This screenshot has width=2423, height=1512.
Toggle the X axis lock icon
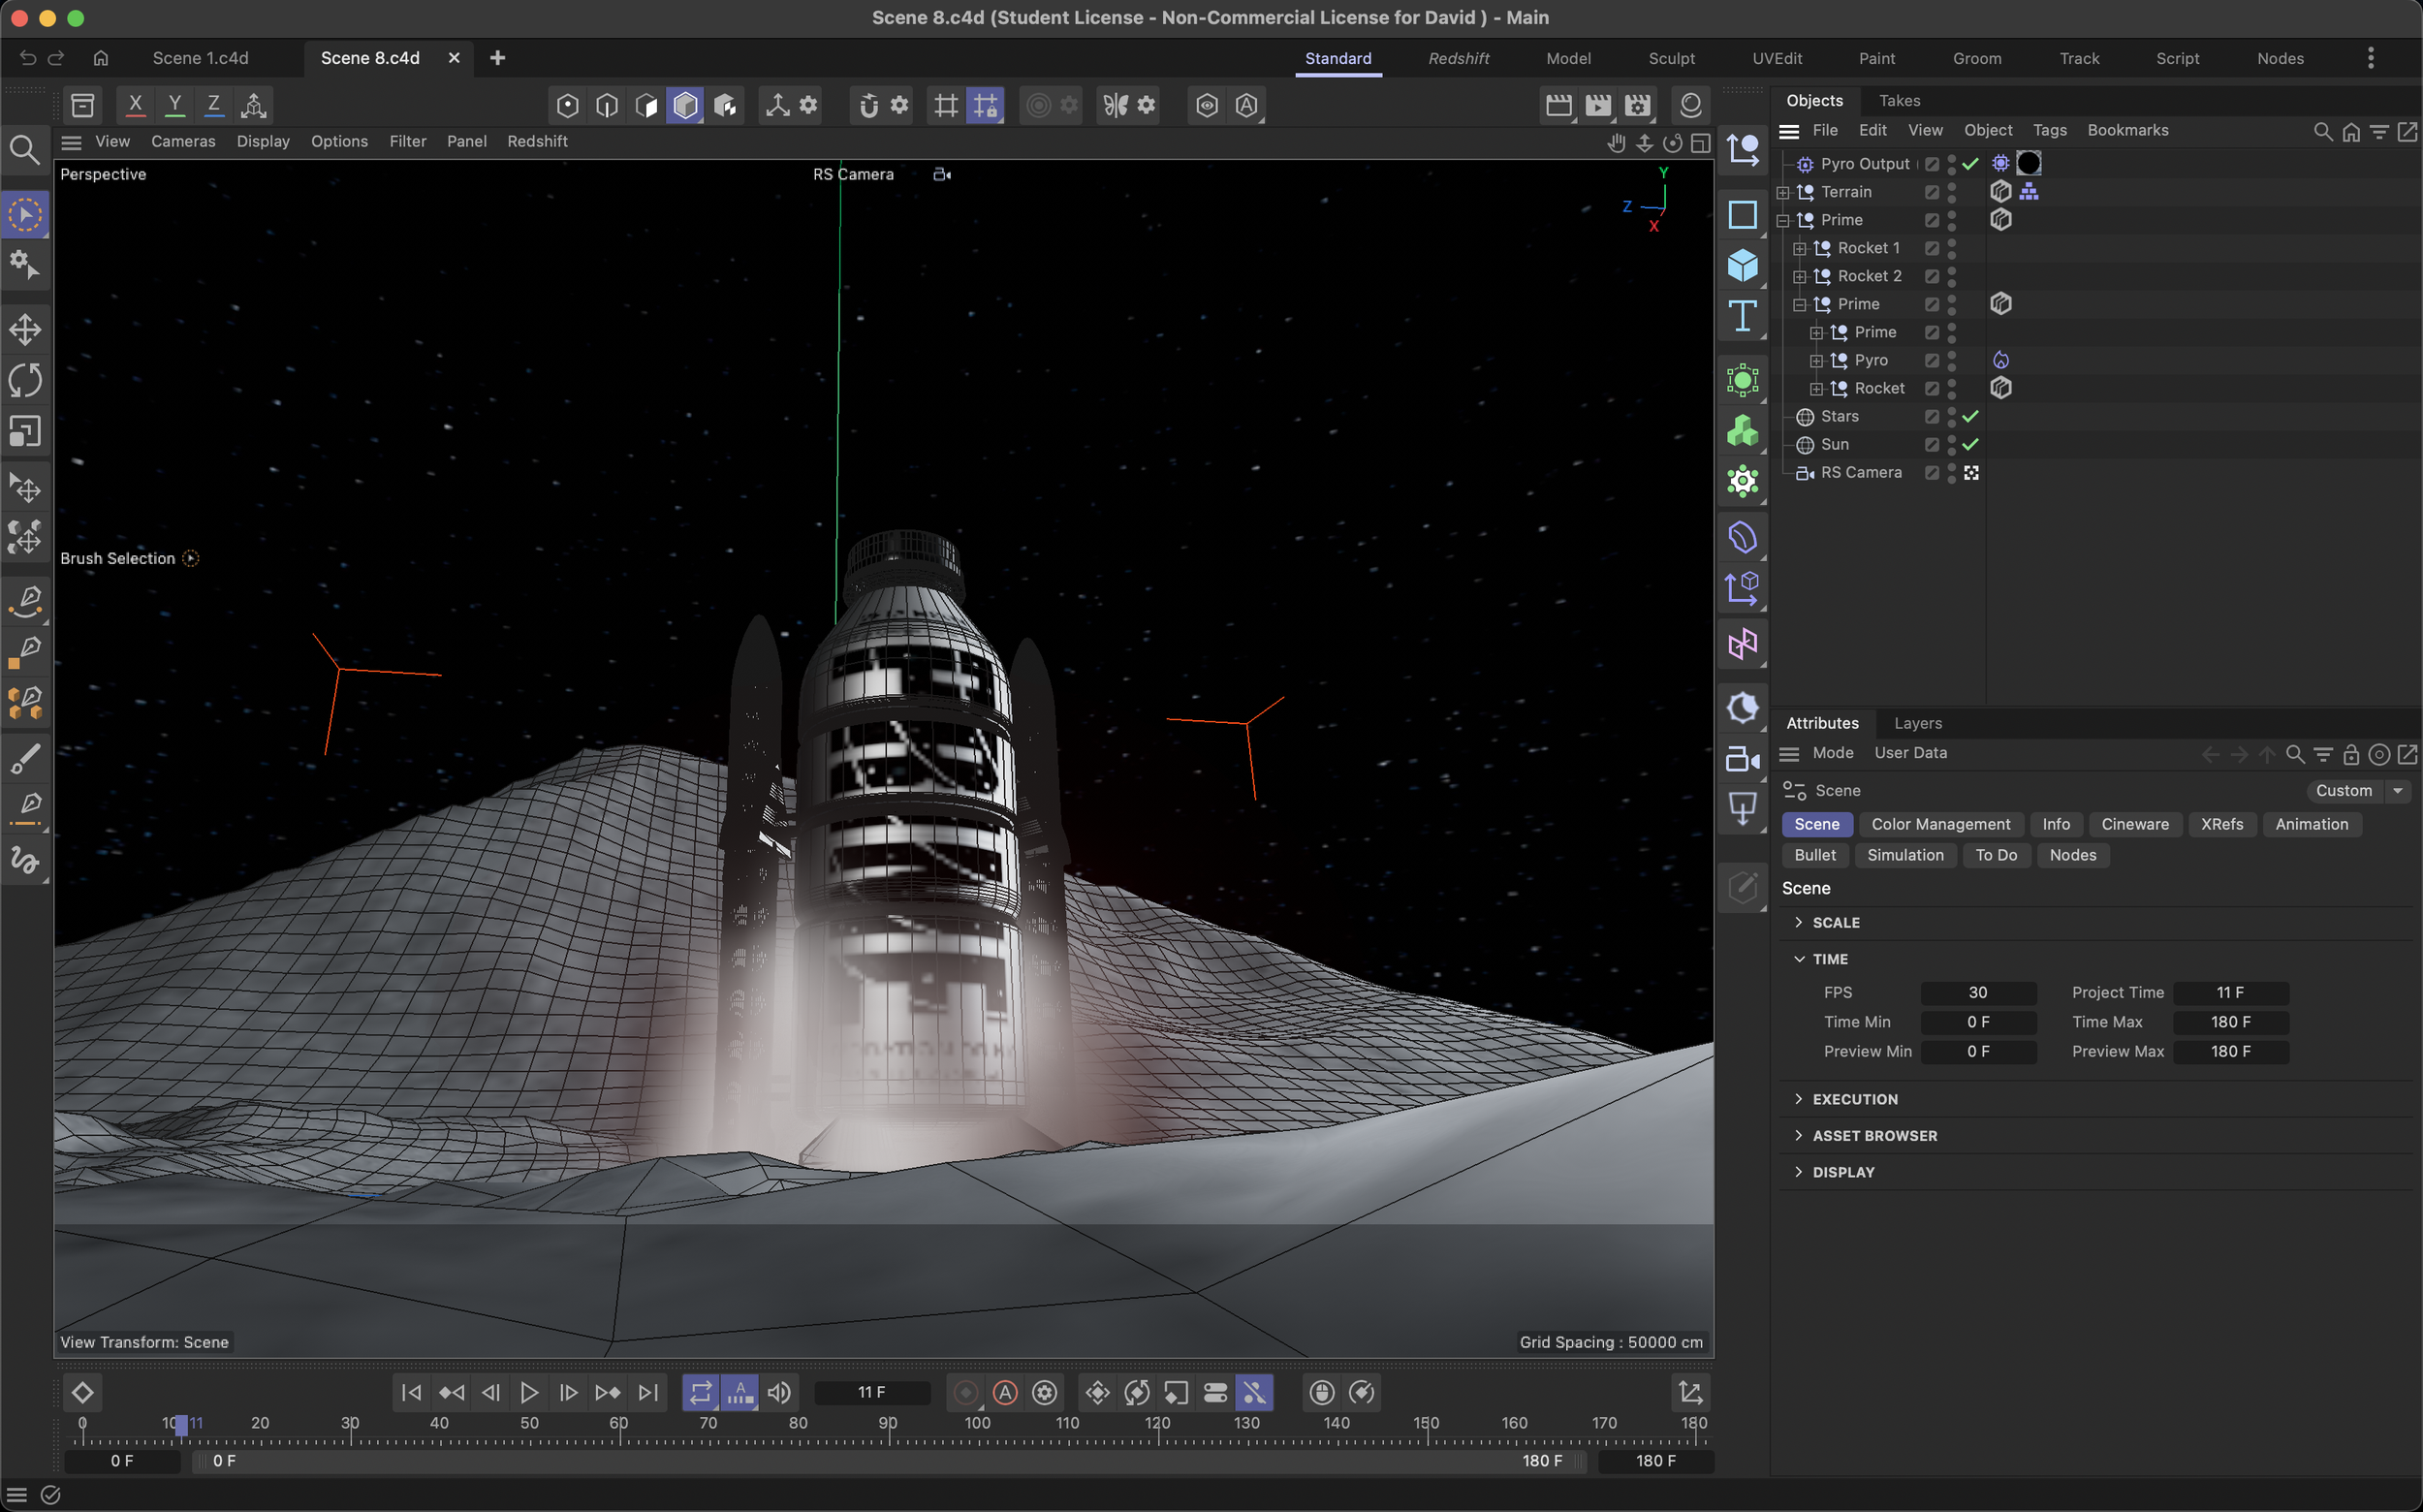click(x=135, y=104)
